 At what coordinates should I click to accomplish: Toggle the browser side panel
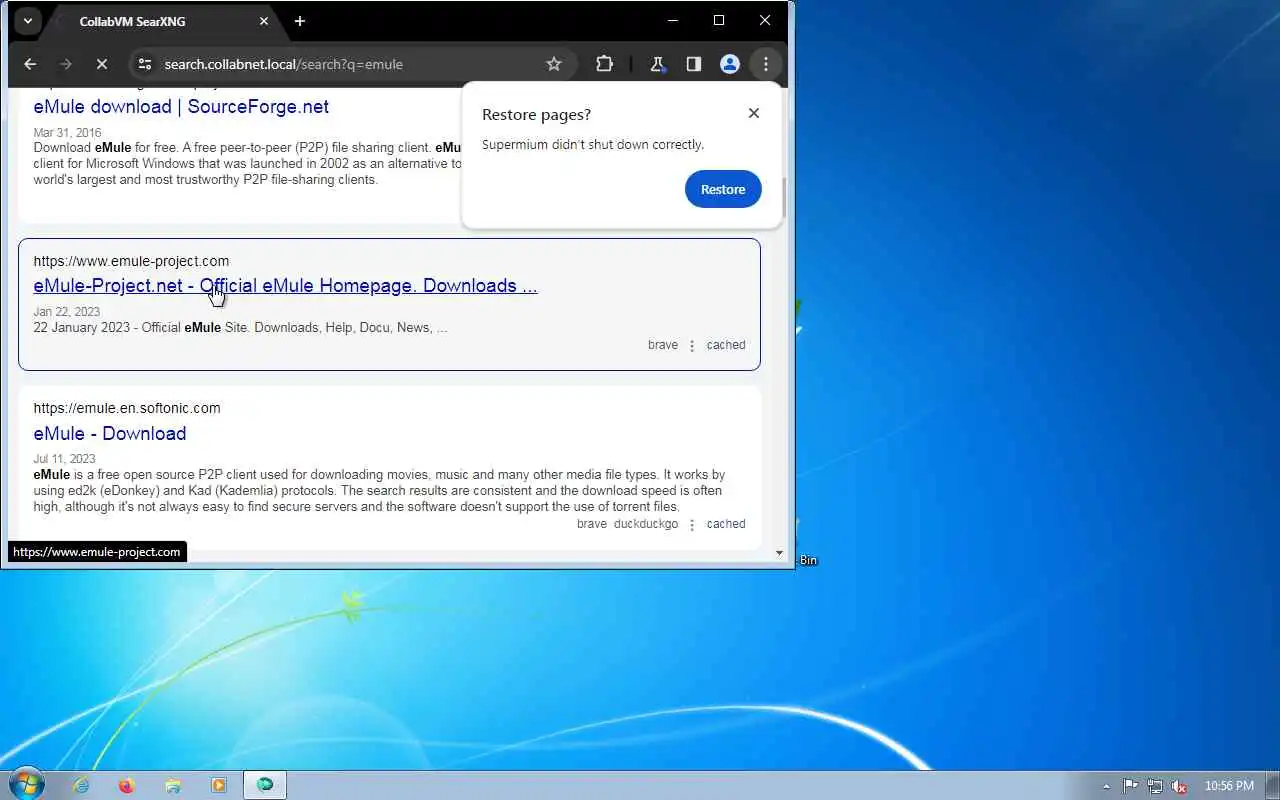pos(693,64)
